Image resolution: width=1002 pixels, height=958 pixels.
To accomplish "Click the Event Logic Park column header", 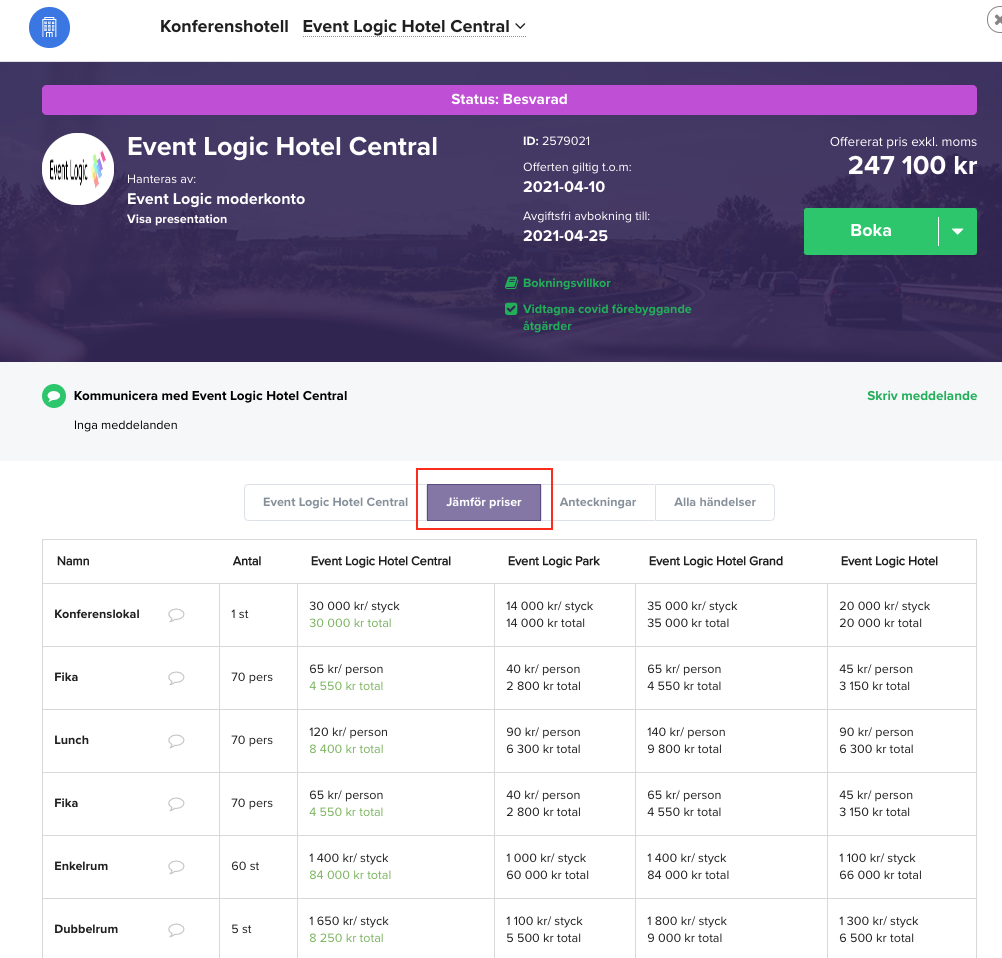I will point(553,561).
